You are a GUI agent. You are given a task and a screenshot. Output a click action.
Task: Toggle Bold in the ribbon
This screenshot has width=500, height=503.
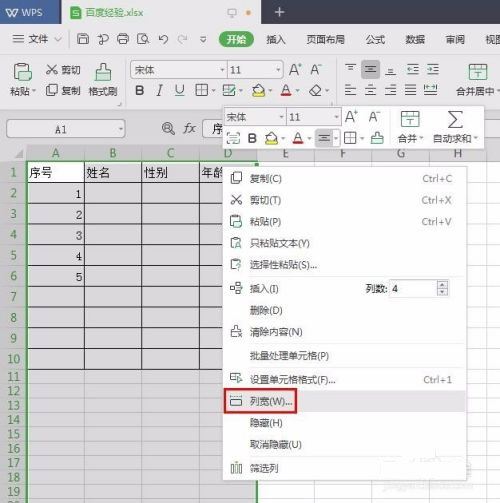point(140,90)
